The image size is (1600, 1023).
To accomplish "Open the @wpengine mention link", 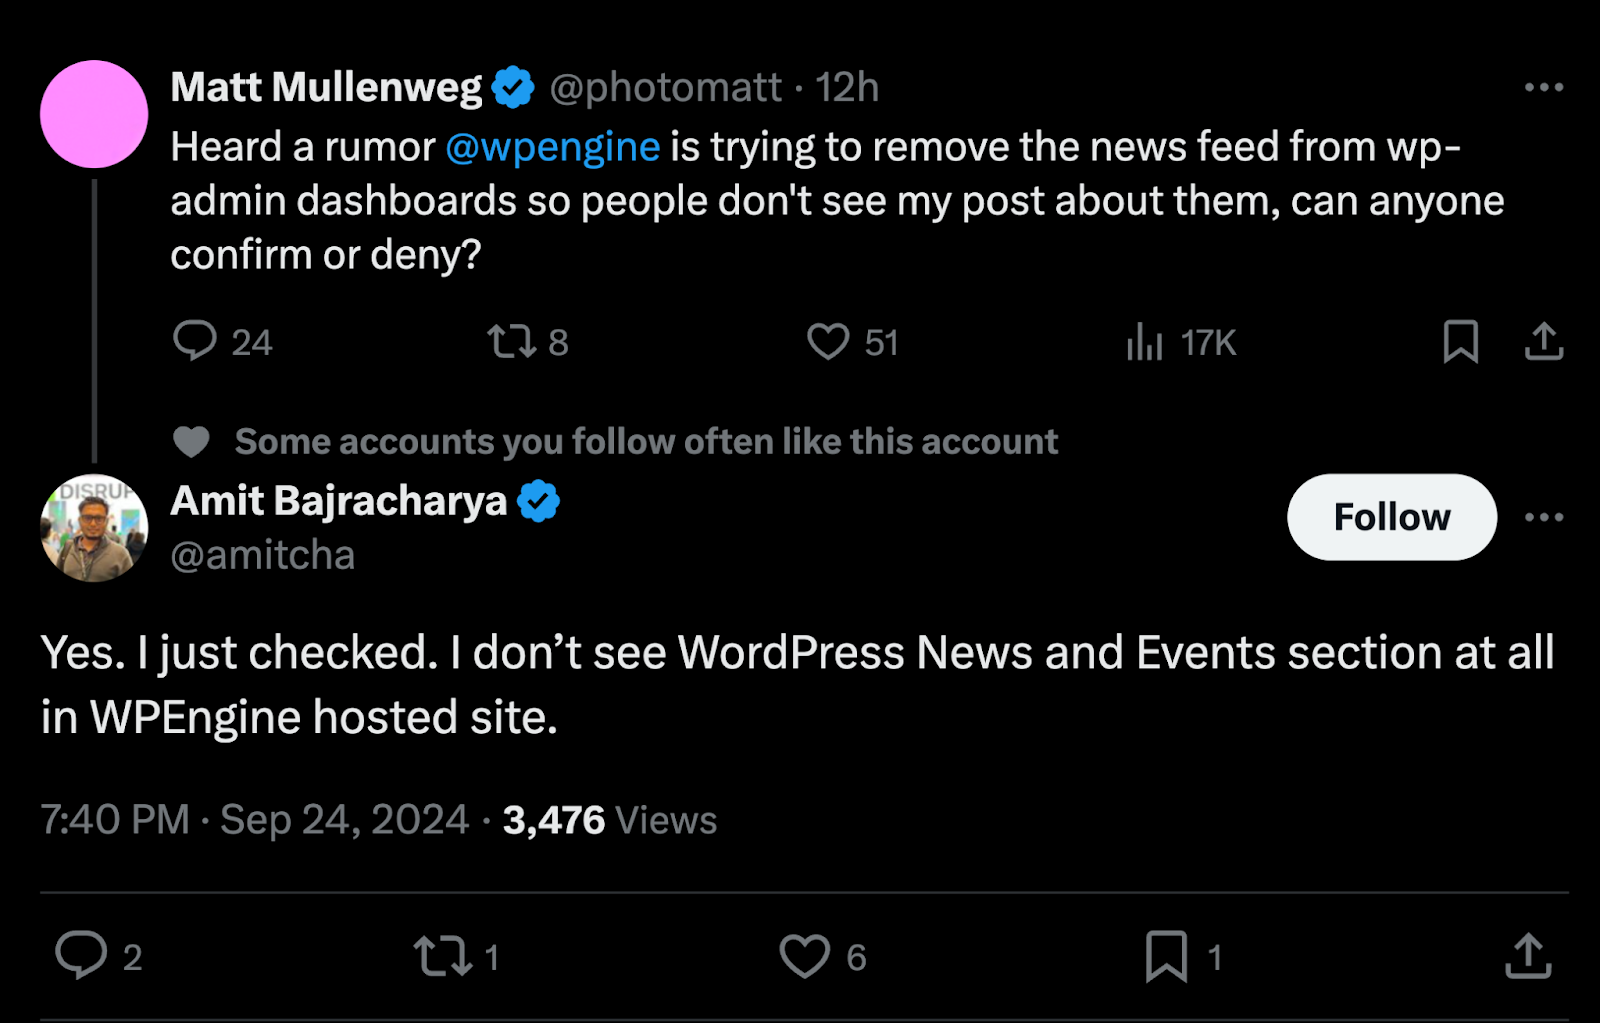I will point(552,147).
